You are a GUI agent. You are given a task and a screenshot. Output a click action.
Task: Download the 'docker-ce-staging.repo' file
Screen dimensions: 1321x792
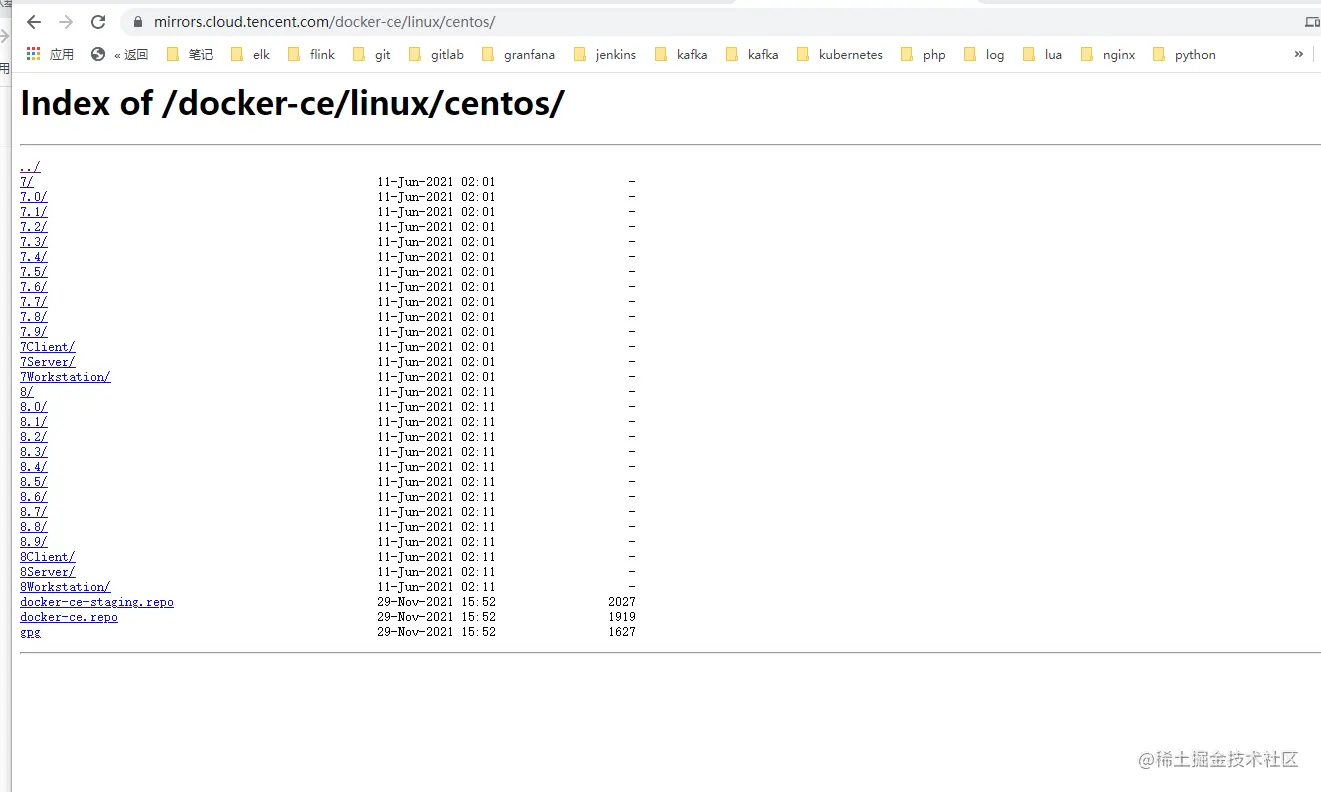[x=97, y=602]
